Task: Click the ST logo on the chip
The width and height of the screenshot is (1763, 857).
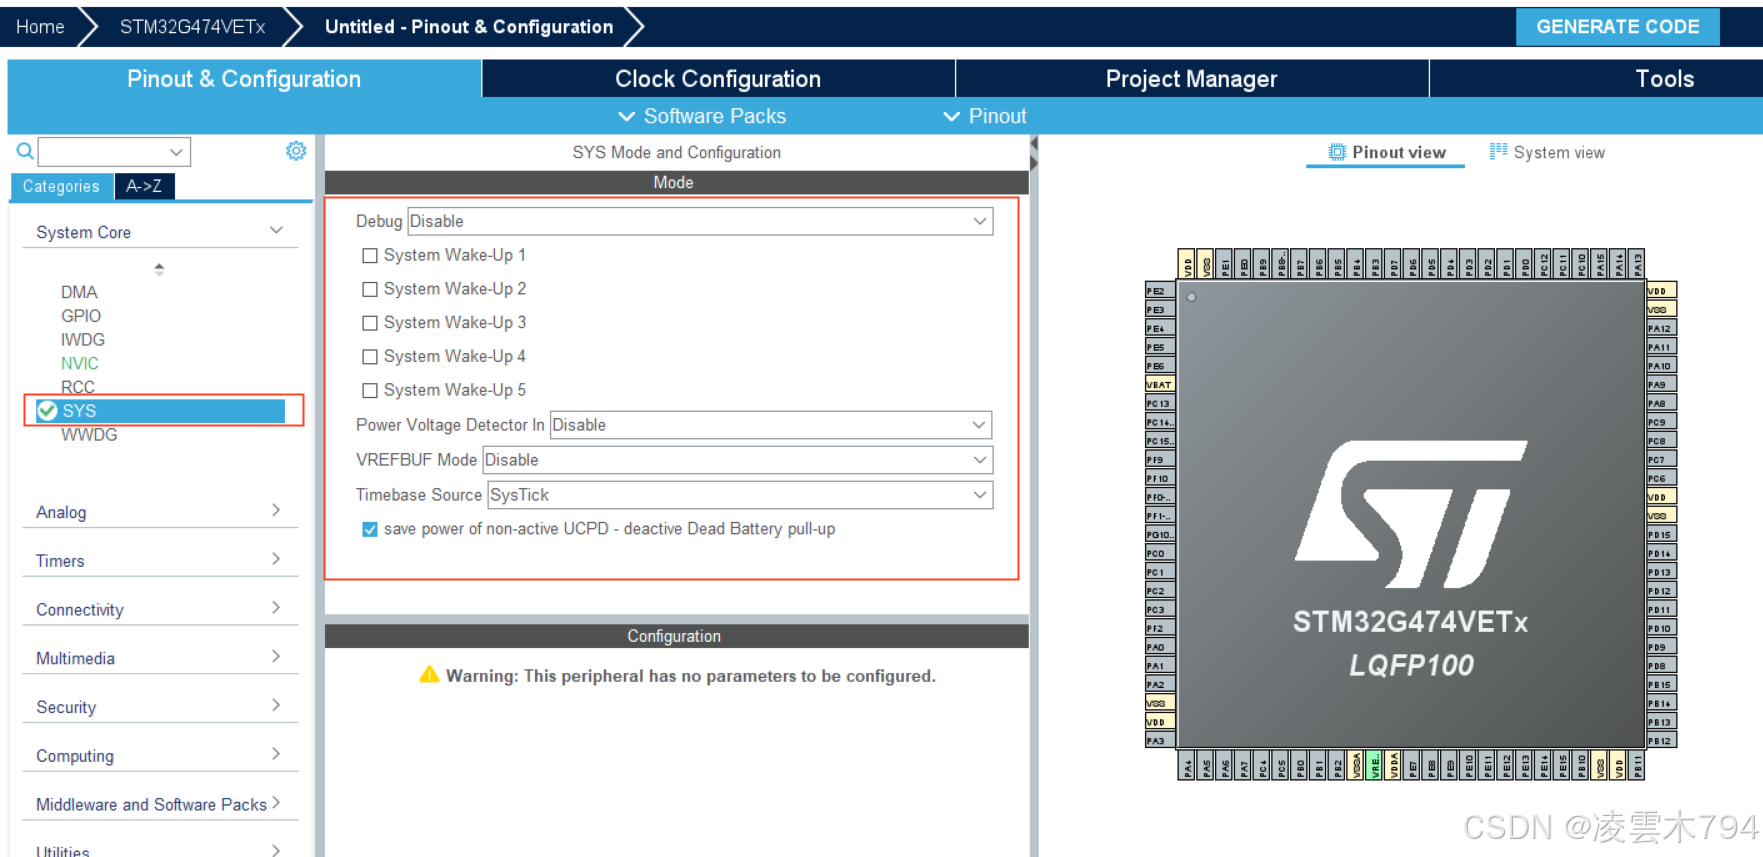Action: [1411, 514]
